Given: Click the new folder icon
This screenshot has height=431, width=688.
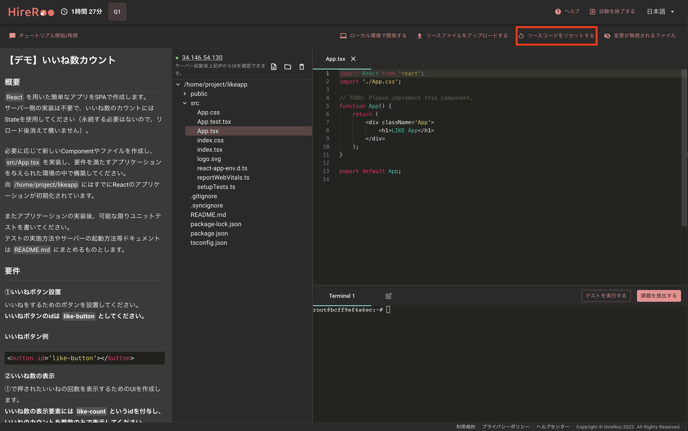Looking at the screenshot, I should click(x=287, y=67).
